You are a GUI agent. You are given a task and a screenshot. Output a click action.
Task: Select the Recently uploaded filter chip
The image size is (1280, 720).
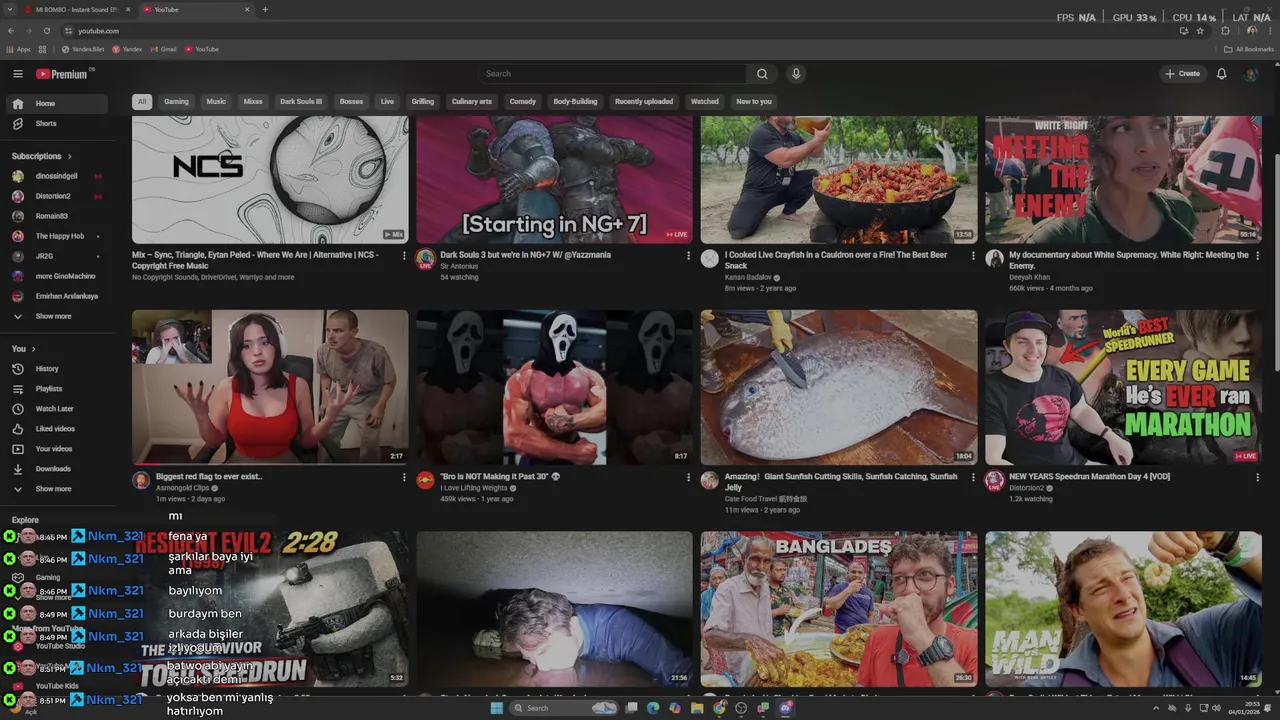(x=644, y=102)
